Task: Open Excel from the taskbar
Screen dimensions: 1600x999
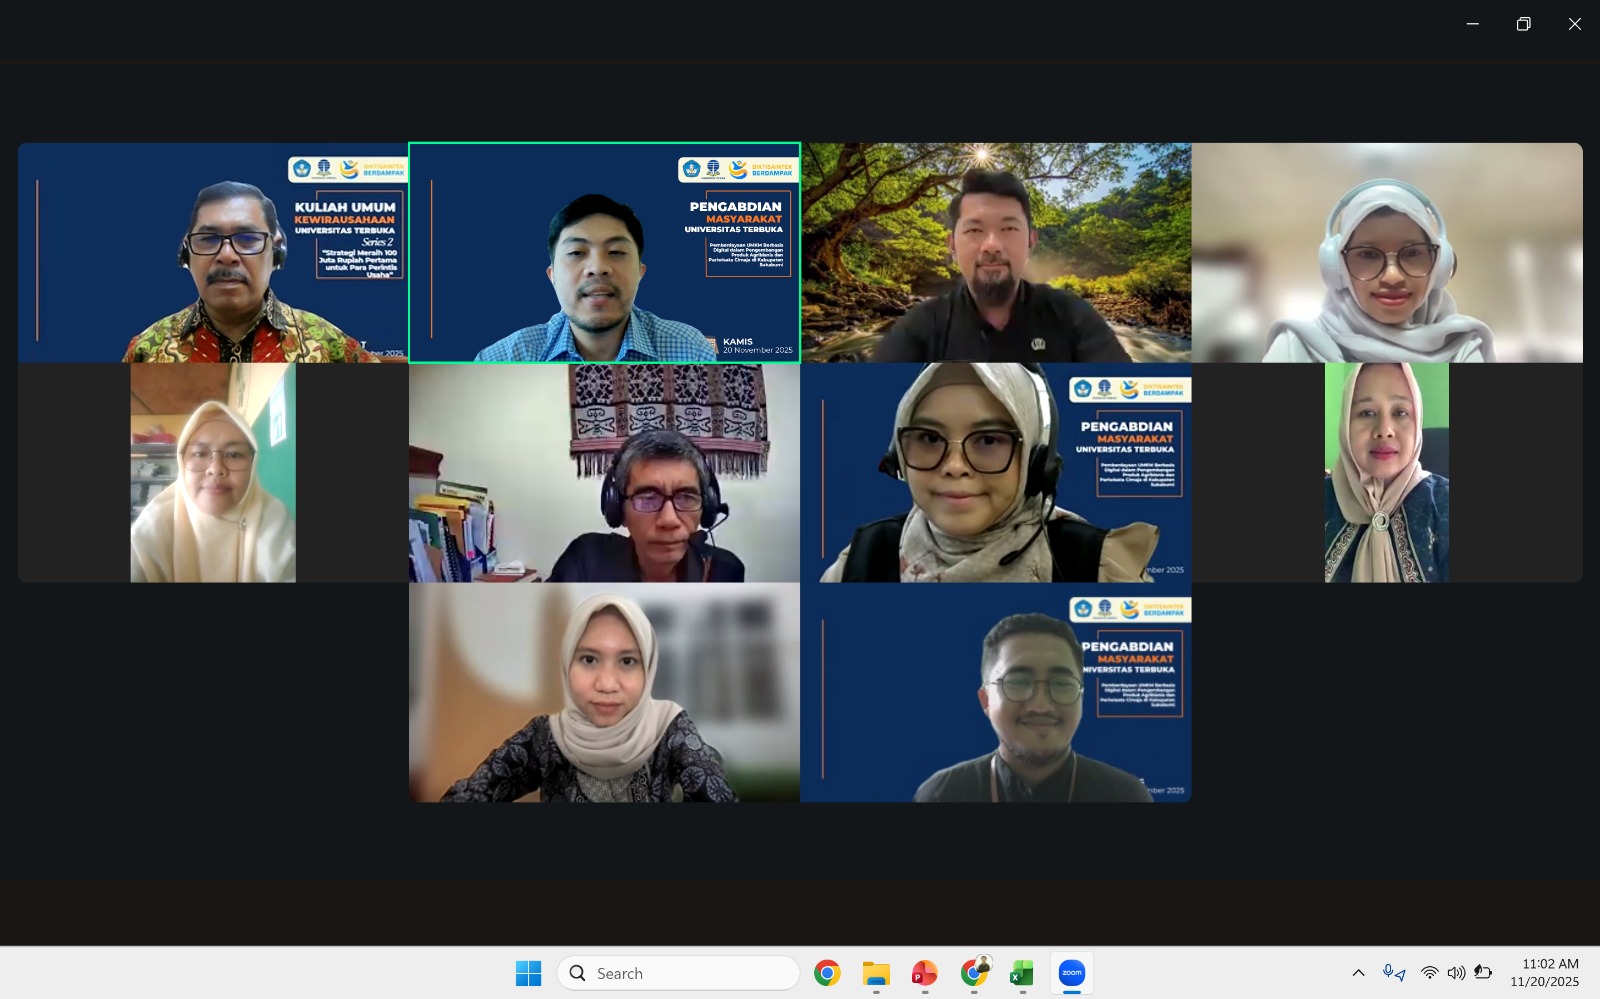Action: pyautogui.click(x=1021, y=972)
